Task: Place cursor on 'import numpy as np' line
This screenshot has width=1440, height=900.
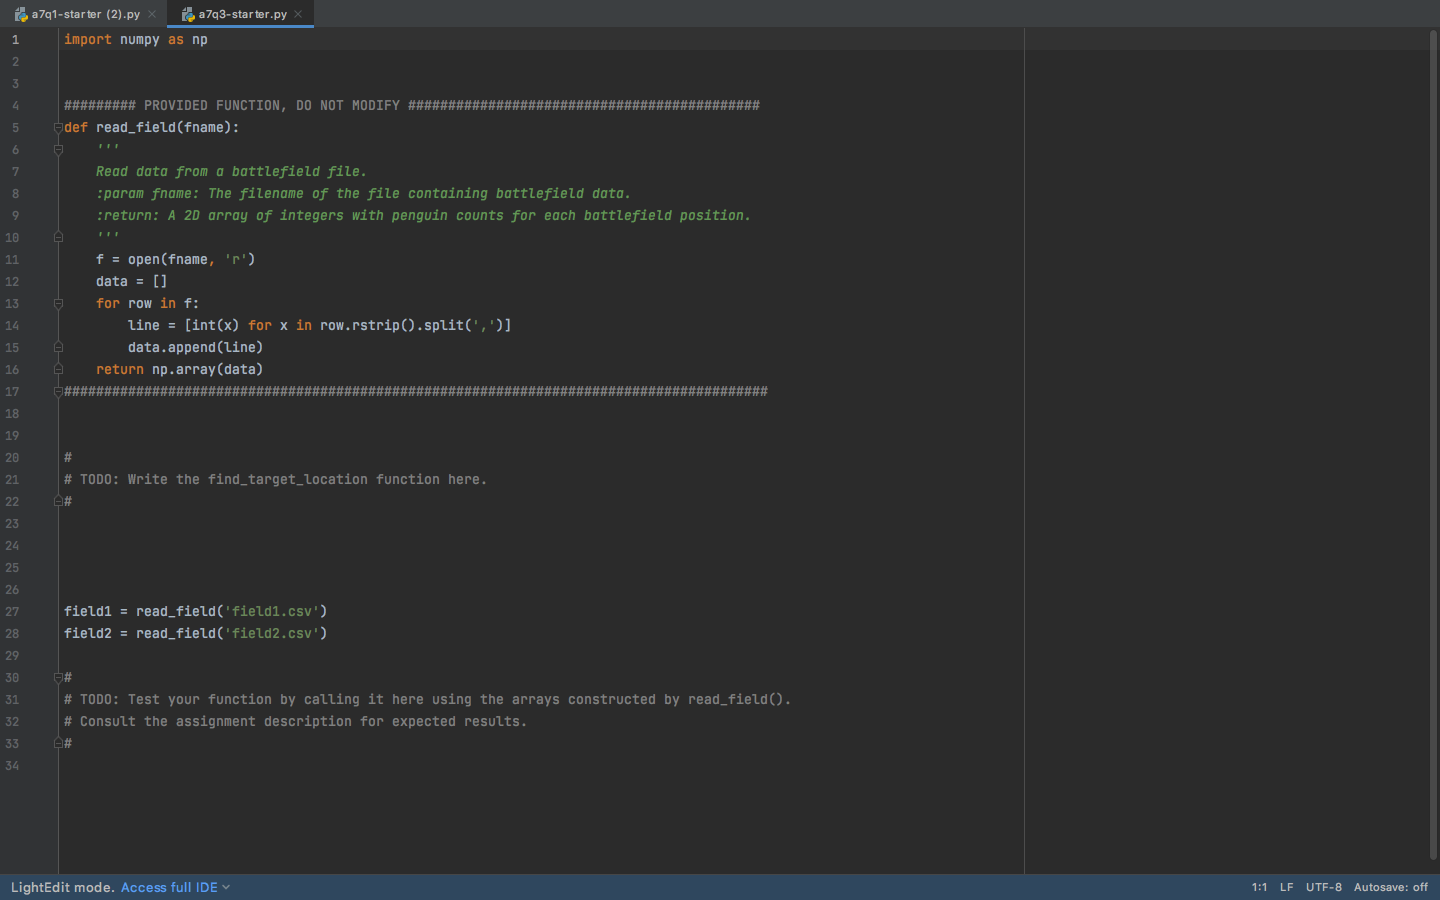Action: [x=136, y=40]
